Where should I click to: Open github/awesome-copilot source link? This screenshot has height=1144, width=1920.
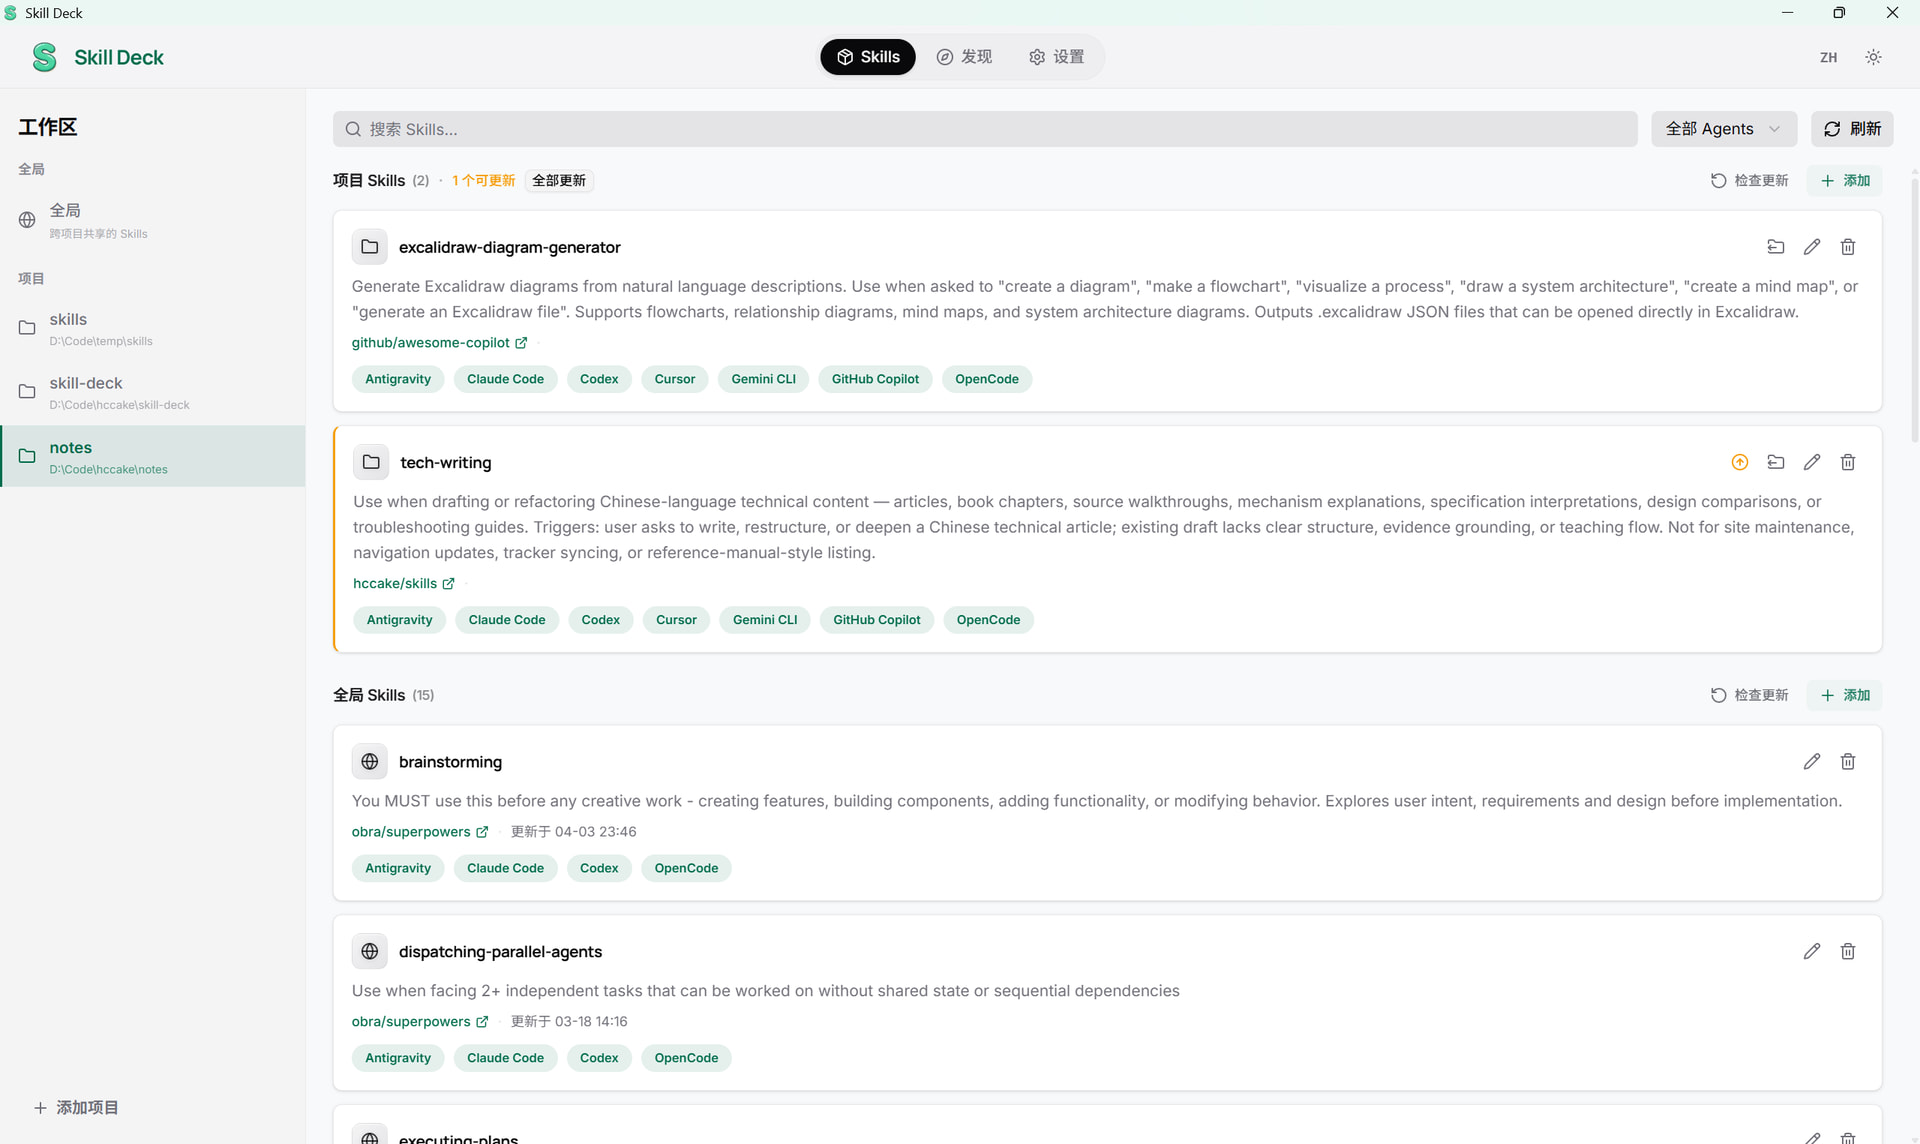tap(439, 343)
